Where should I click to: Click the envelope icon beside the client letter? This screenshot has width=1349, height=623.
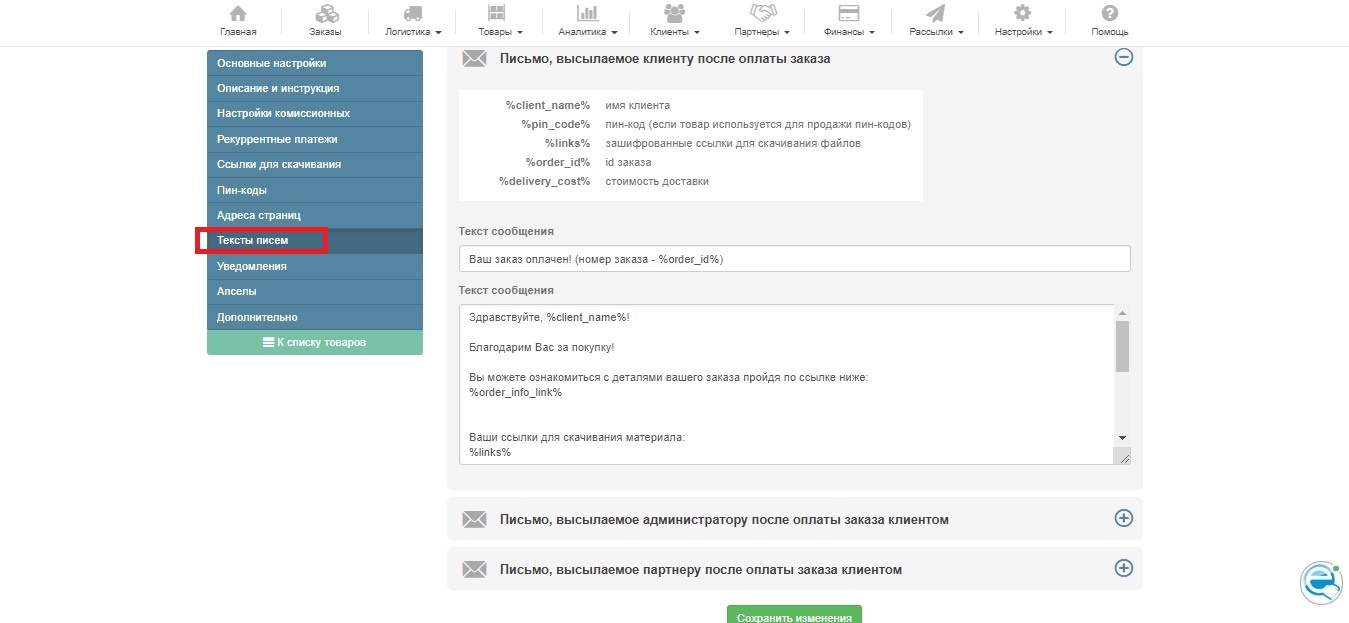pos(474,58)
